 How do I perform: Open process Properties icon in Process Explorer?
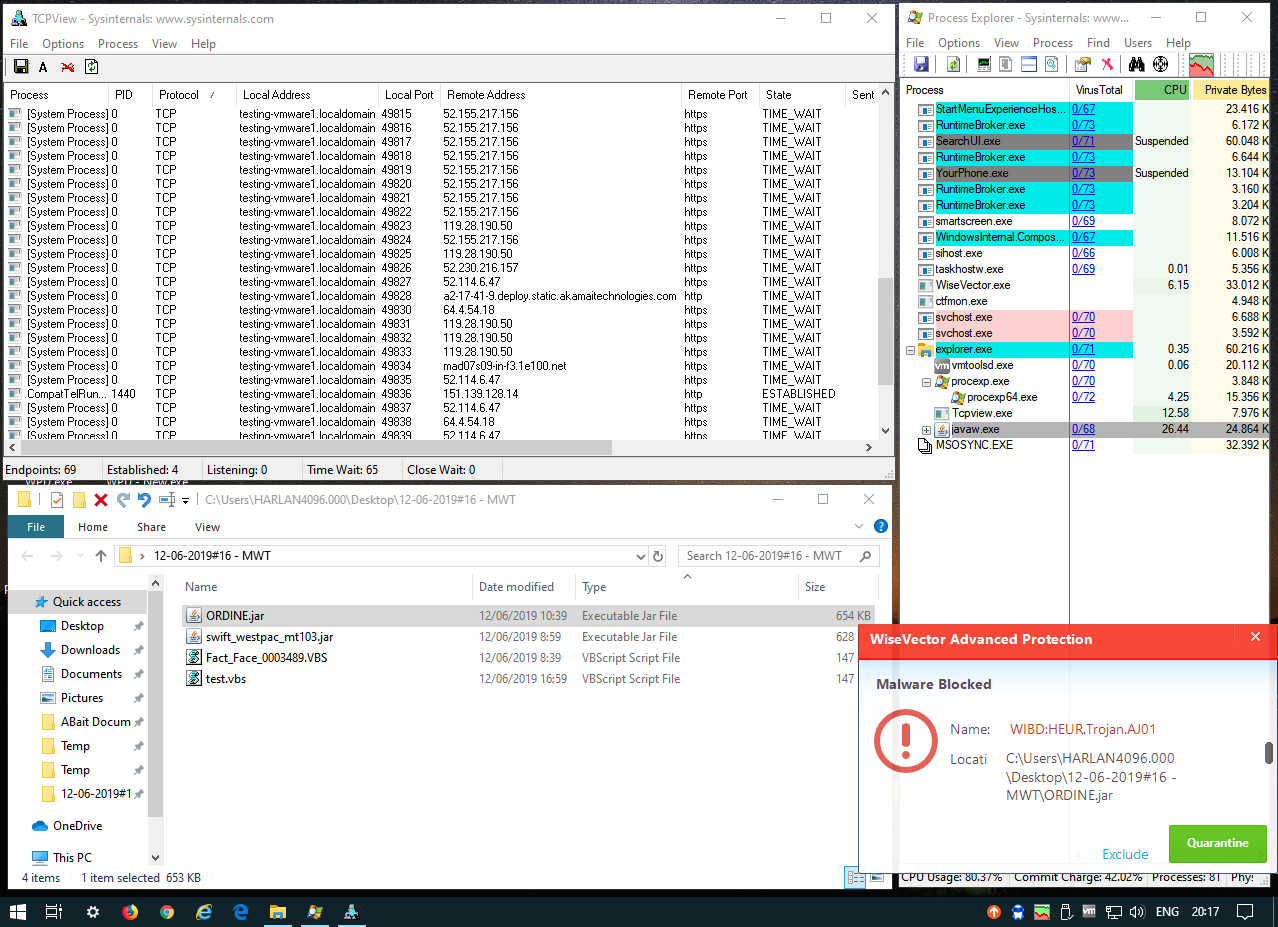pos(1082,64)
